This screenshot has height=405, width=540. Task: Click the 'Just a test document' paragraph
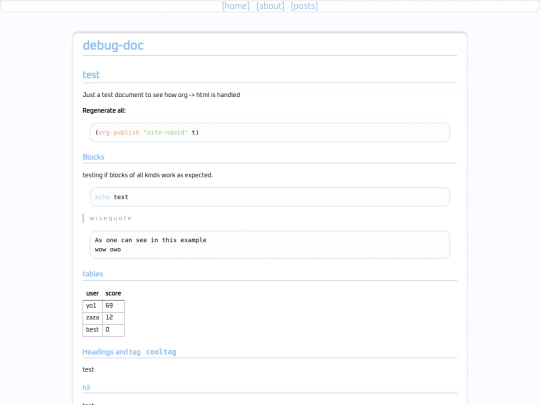(x=161, y=95)
